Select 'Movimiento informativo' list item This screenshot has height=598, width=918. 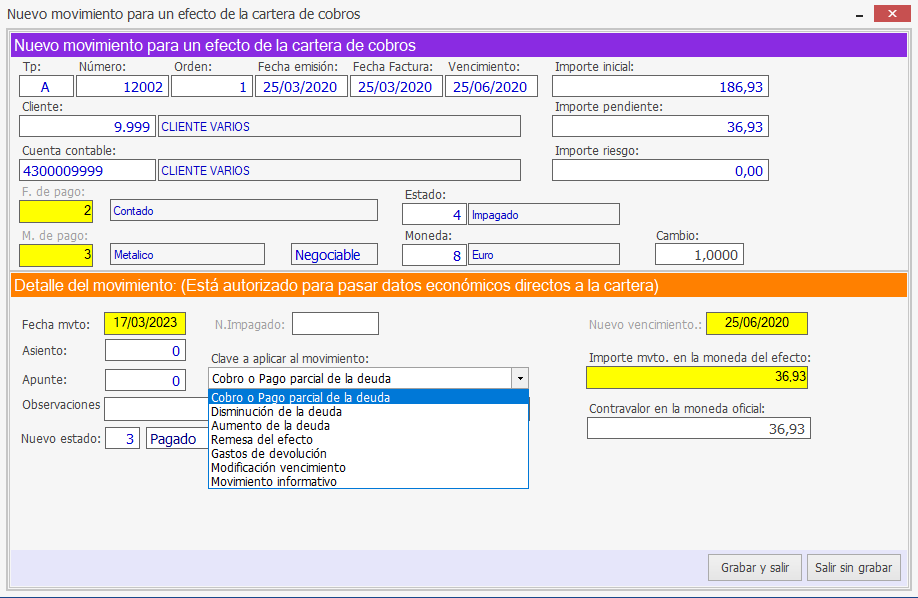point(274,481)
